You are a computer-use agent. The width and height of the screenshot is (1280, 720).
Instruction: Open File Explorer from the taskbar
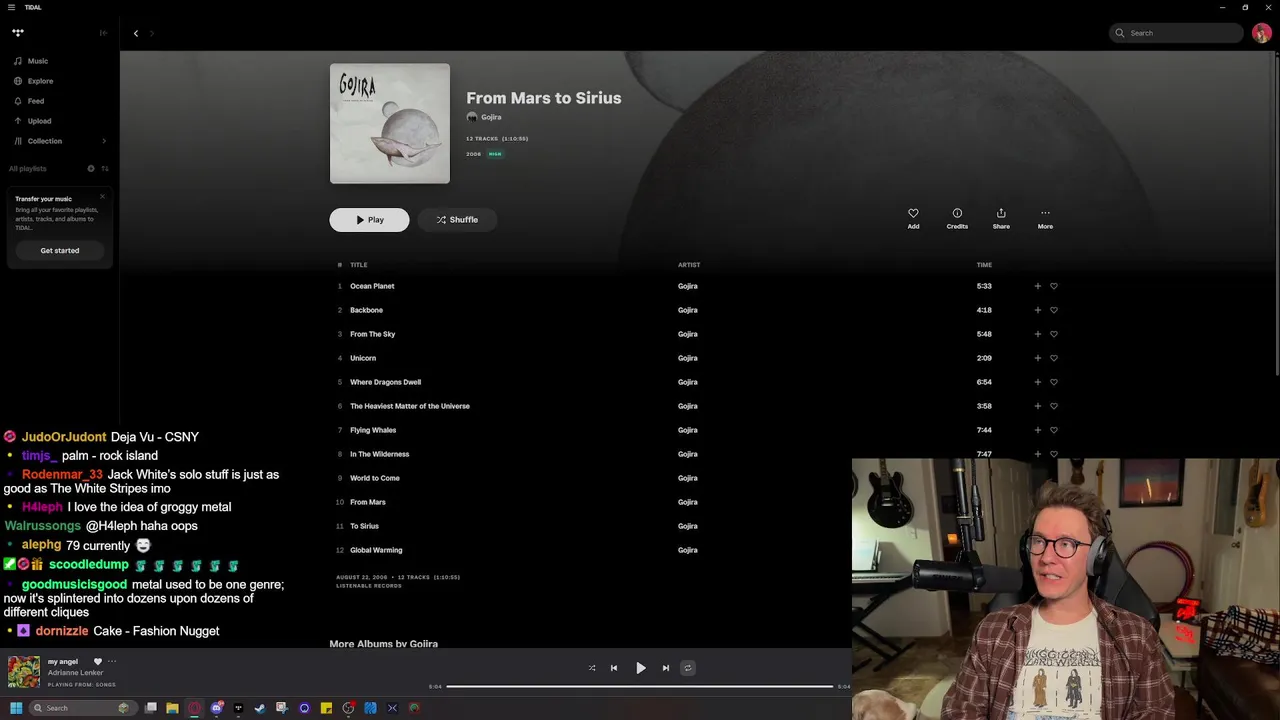(x=172, y=708)
